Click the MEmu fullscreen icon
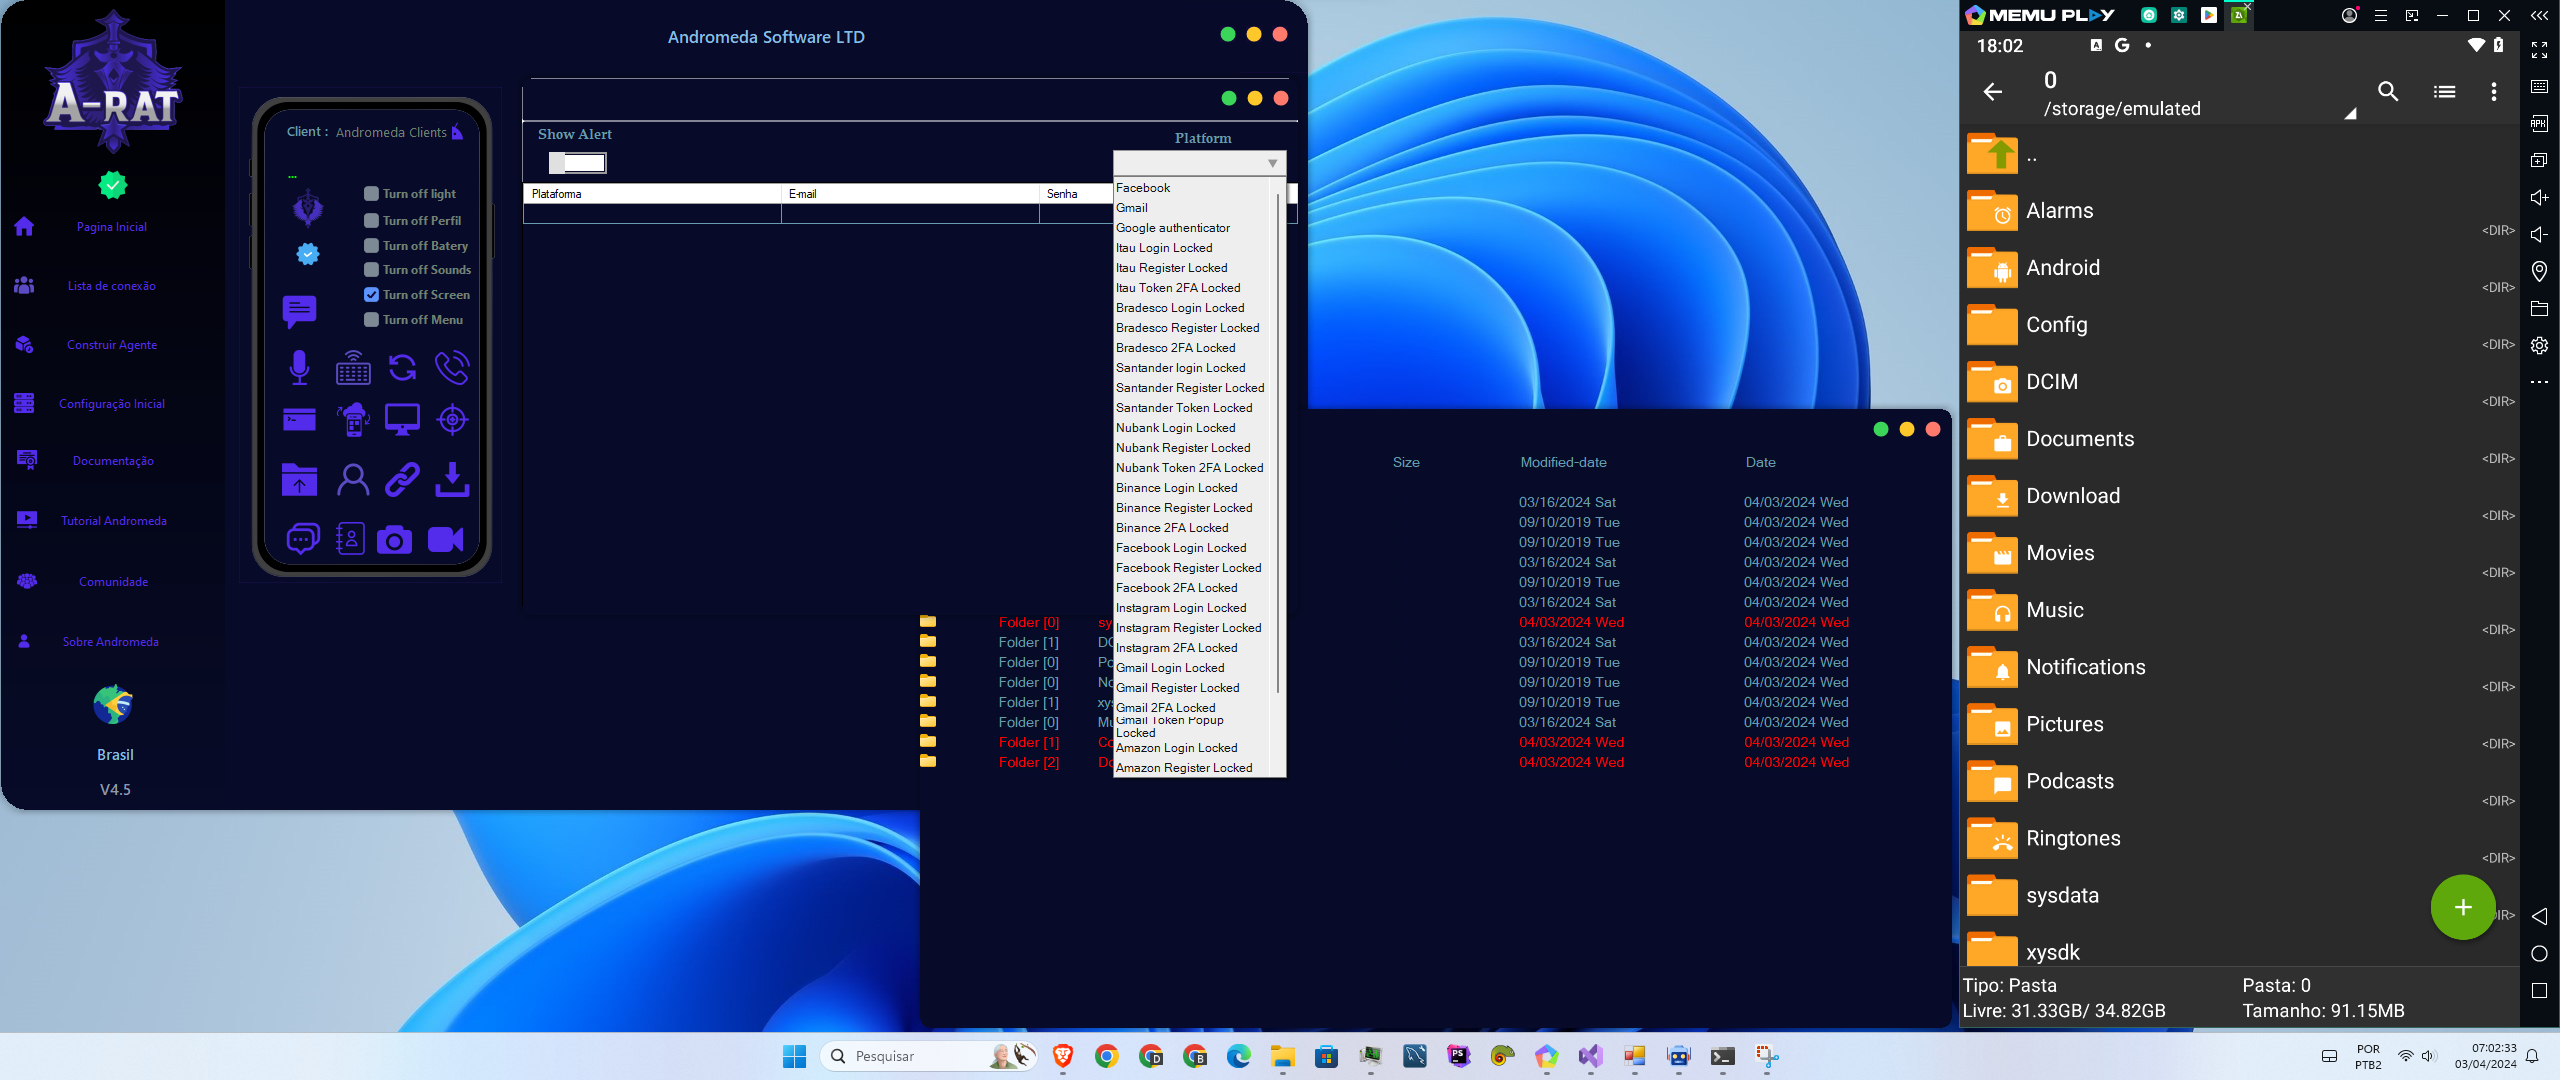The height and width of the screenshot is (1080, 2560). [2539, 49]
